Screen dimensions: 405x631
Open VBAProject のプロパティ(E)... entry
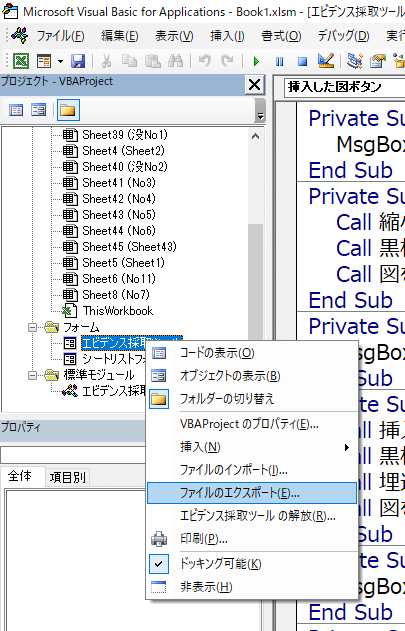click(x=252, y=424)
